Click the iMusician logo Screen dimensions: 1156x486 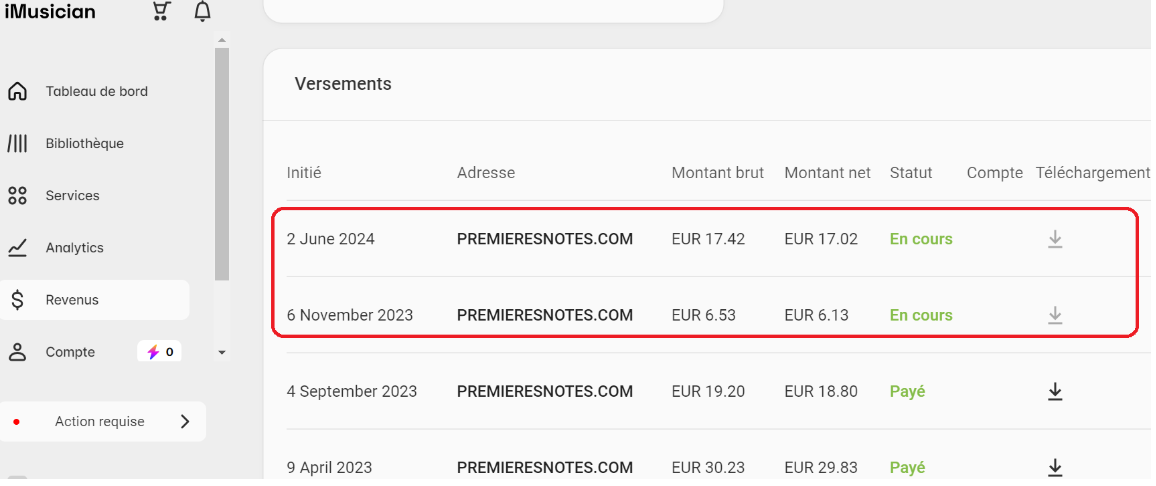tap(50, 11)
